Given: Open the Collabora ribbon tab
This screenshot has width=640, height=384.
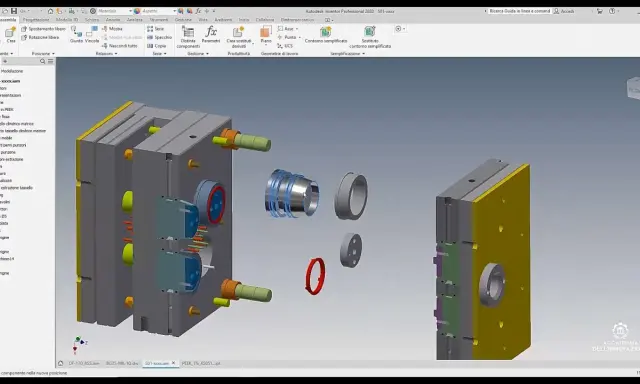Looking at the screenshot, I should coord(265,20).
